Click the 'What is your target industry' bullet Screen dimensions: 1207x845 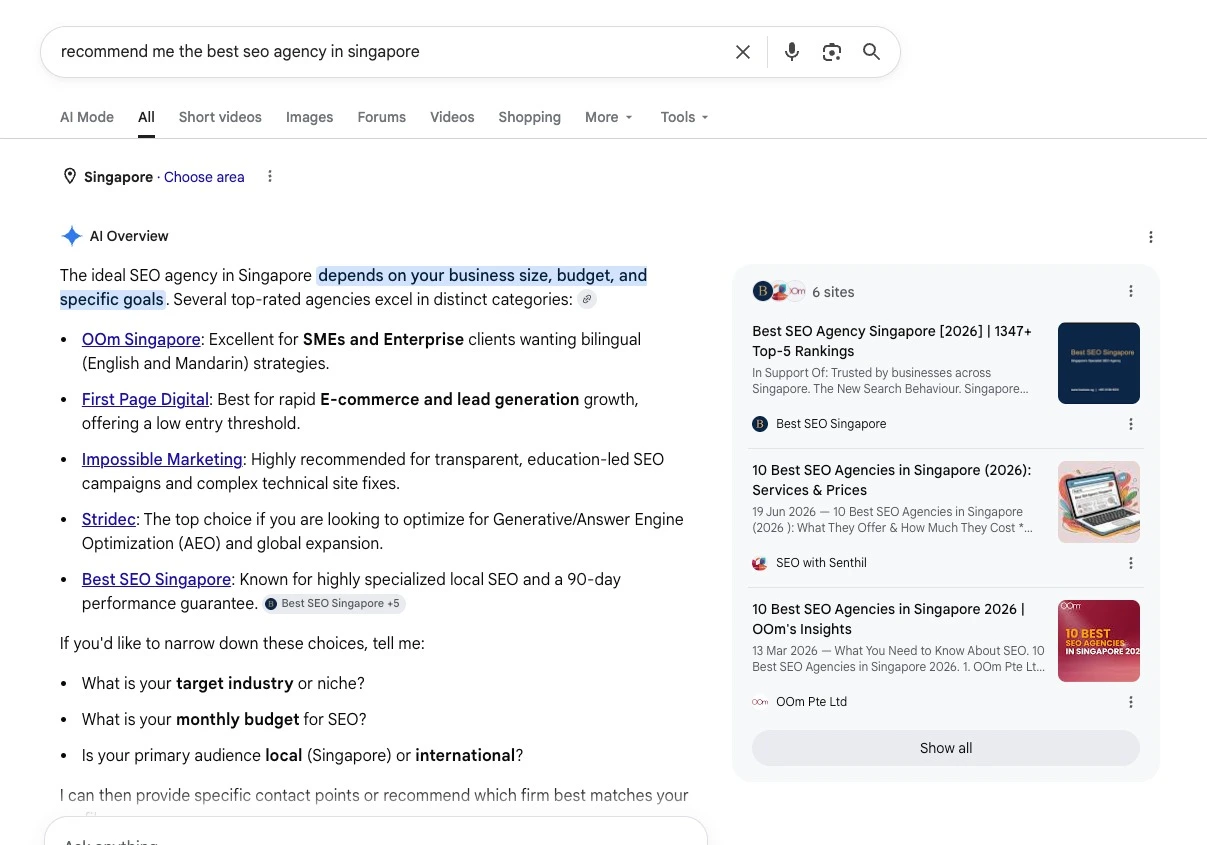pyautogui.click(x=223, y=683)
